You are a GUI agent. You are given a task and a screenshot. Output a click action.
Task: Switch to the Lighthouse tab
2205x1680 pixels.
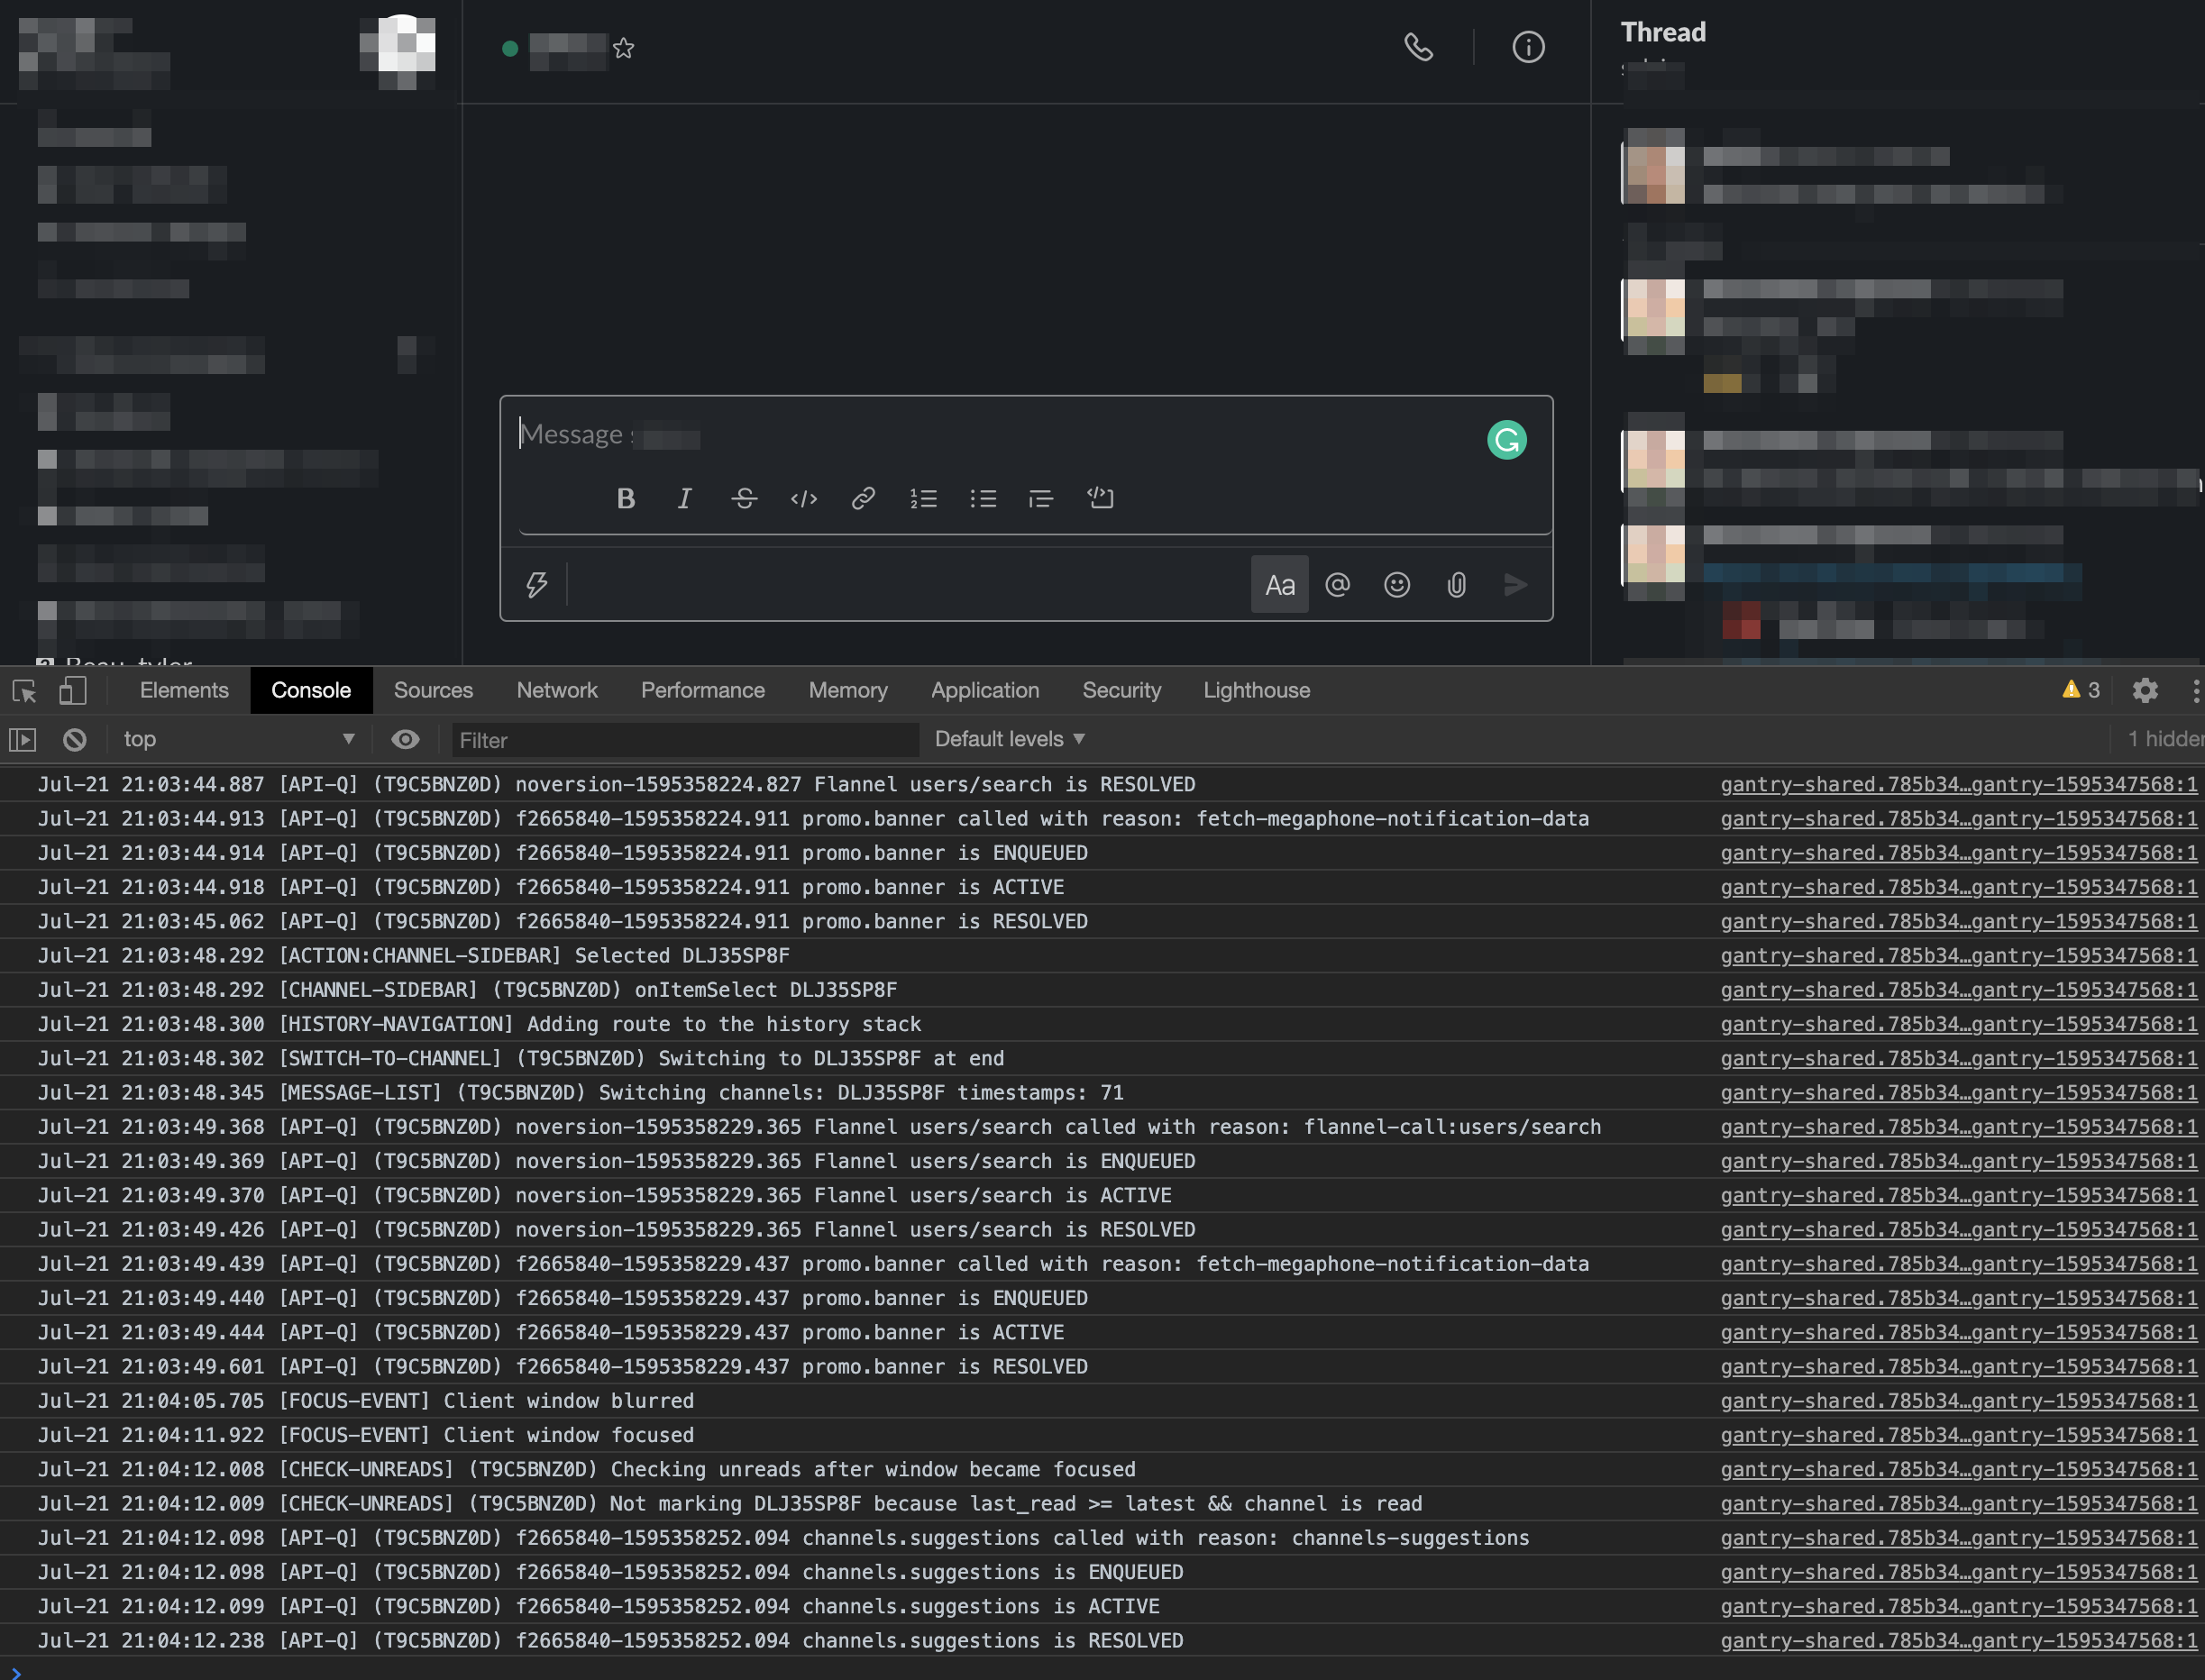[x=1256, y=690]
